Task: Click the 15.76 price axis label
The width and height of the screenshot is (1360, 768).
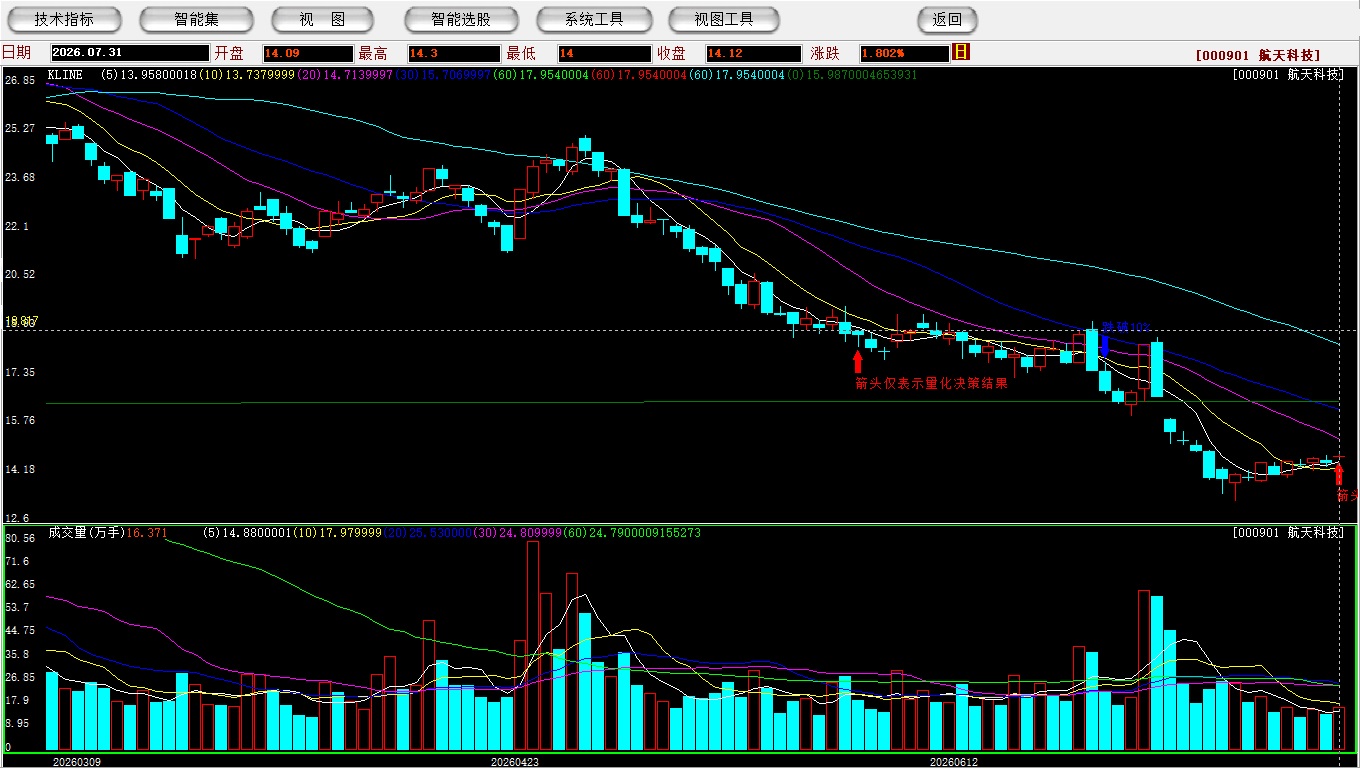Action: click(20, 421)
